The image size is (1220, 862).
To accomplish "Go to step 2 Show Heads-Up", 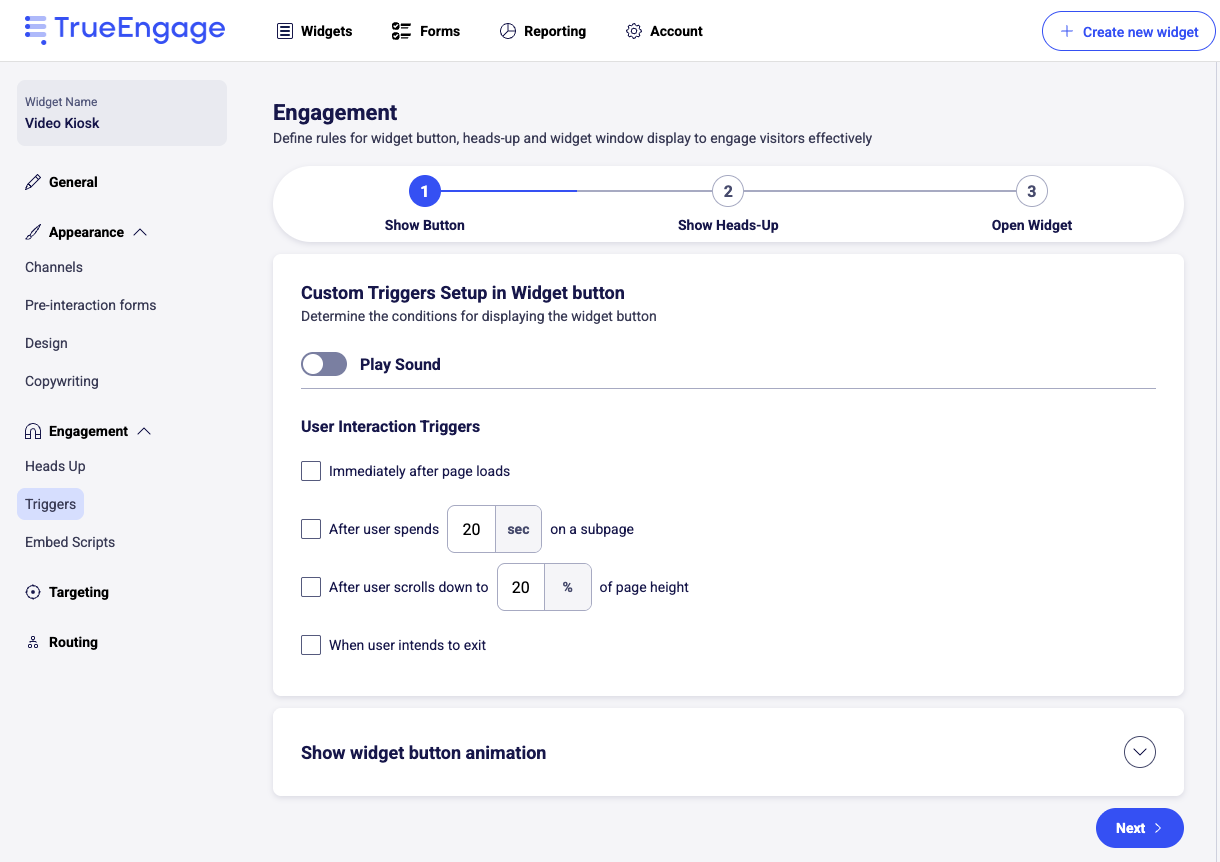I will pyautogui.click(x=728, y=191).
